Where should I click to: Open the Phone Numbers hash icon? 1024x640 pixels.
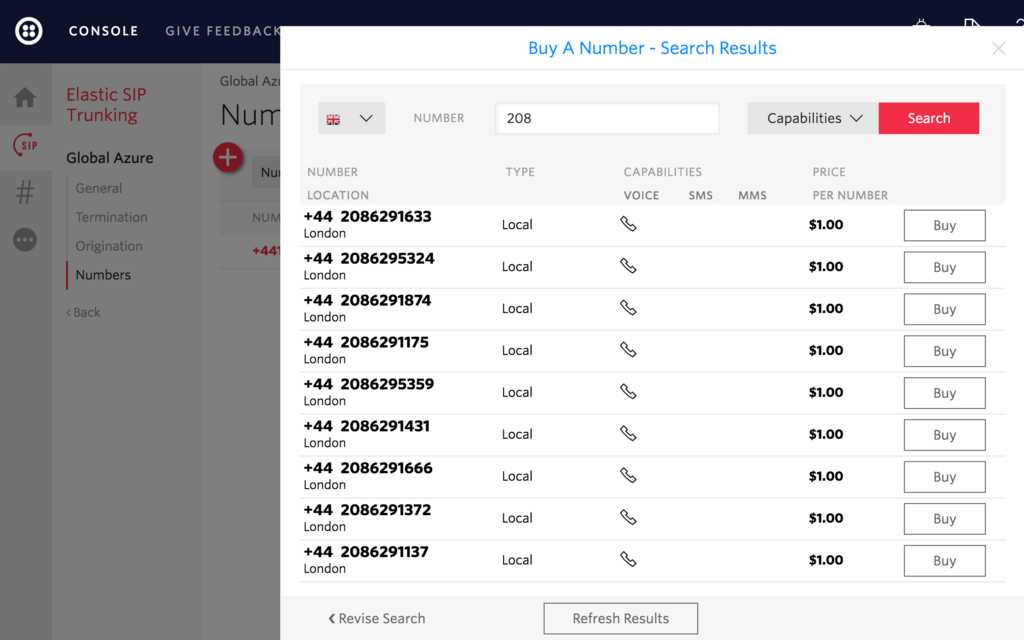[25, 192]
